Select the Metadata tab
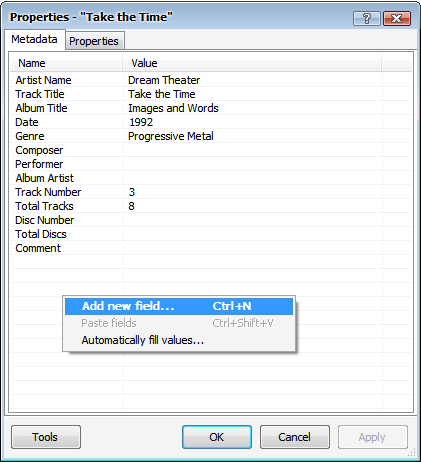Viewport: 421px width, 462px height. coord(34,39)
